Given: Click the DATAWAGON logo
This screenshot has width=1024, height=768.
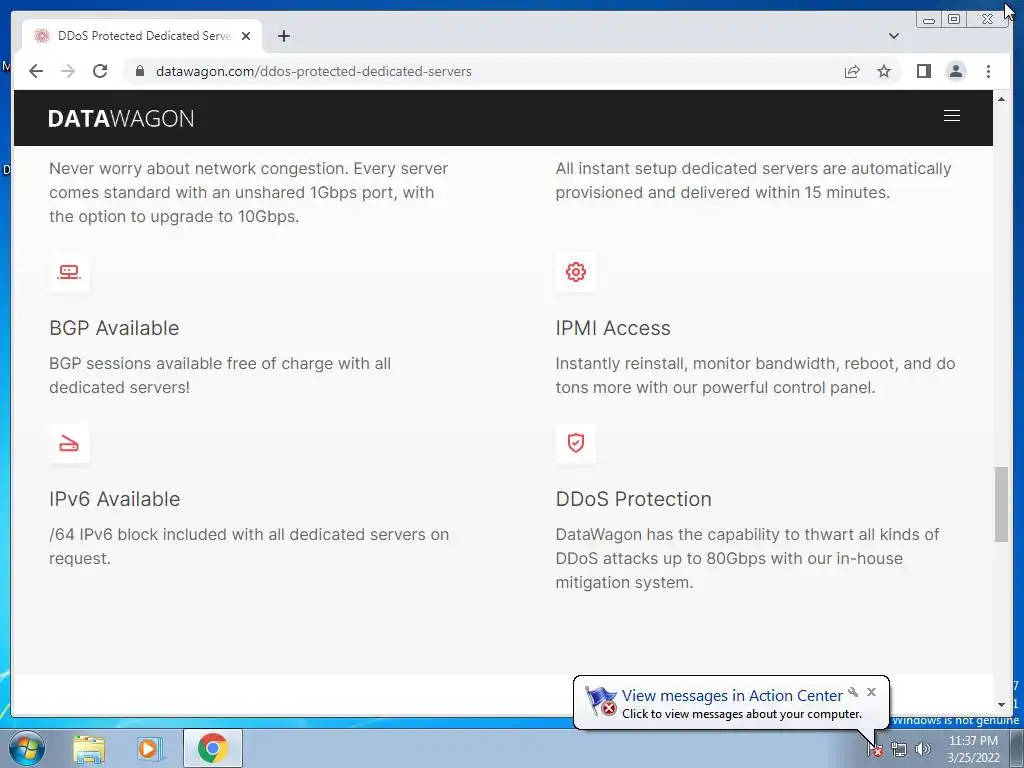Looking at the screenshot, I should [x=121, y=118].
